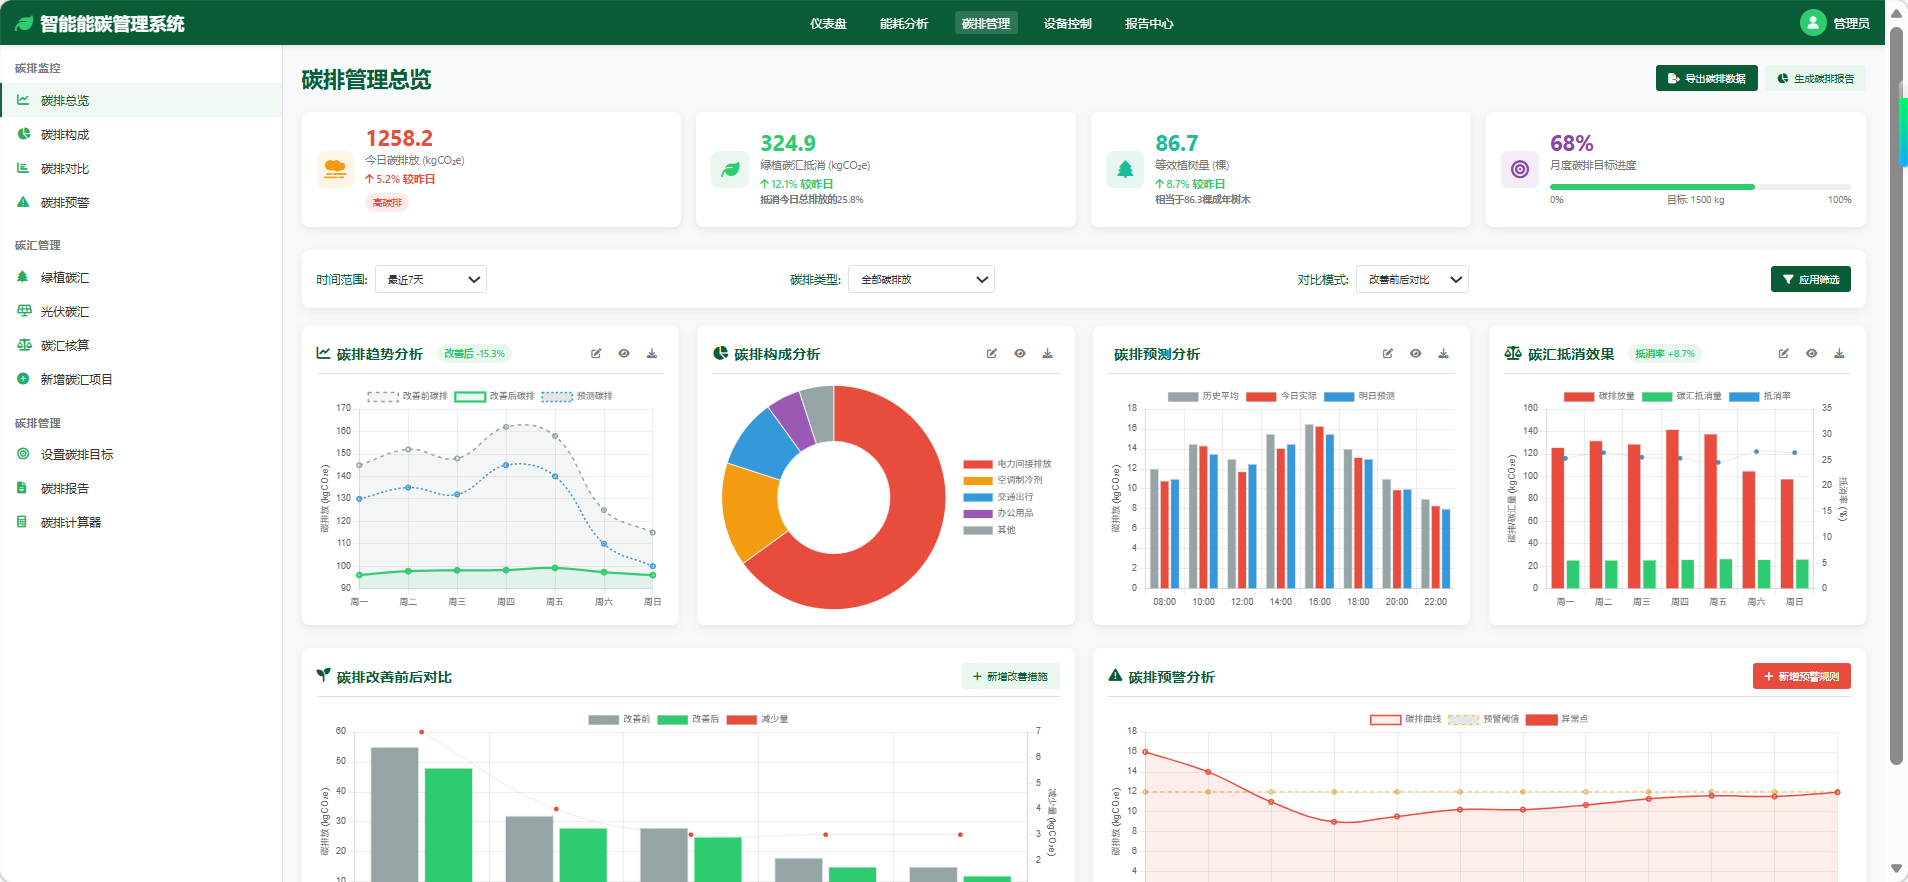Click the leaf logo in the header

(x=24, y=24)
